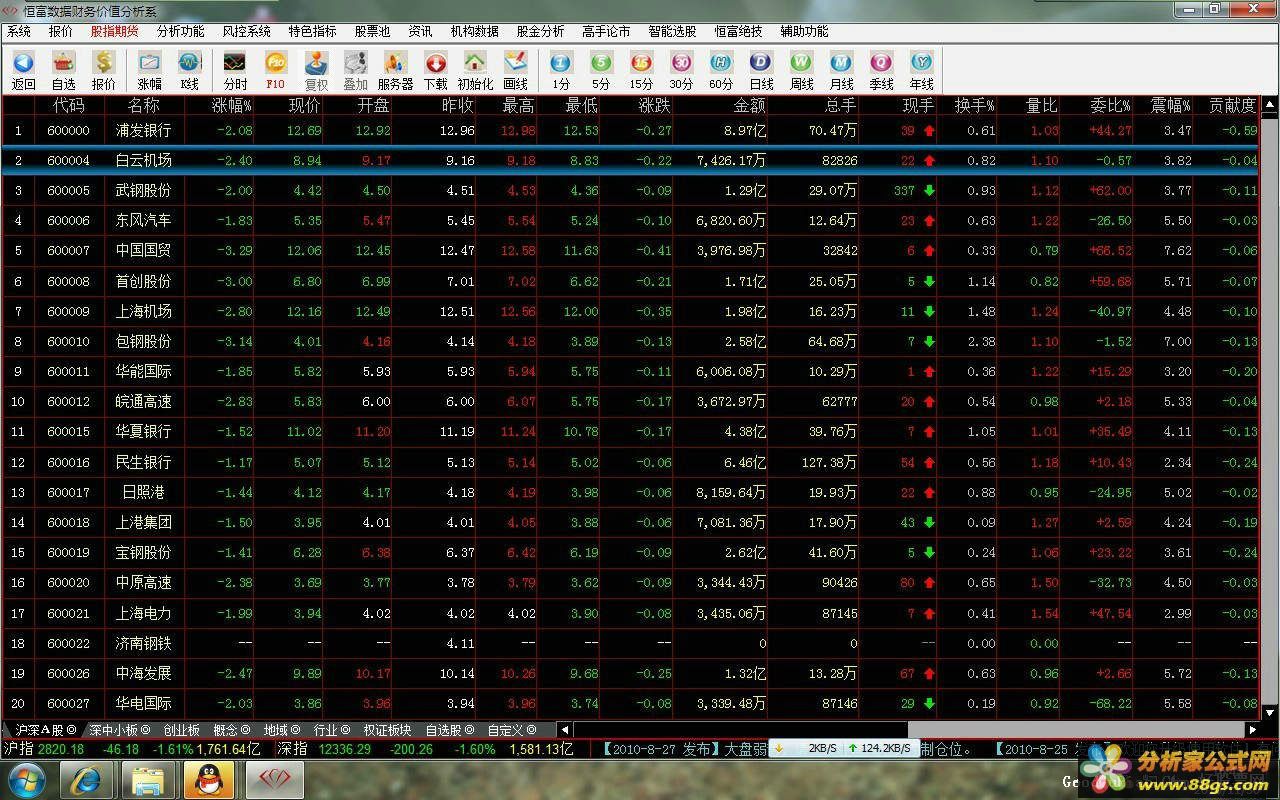Click the horizontal scrollbar right arrow

1253,730
